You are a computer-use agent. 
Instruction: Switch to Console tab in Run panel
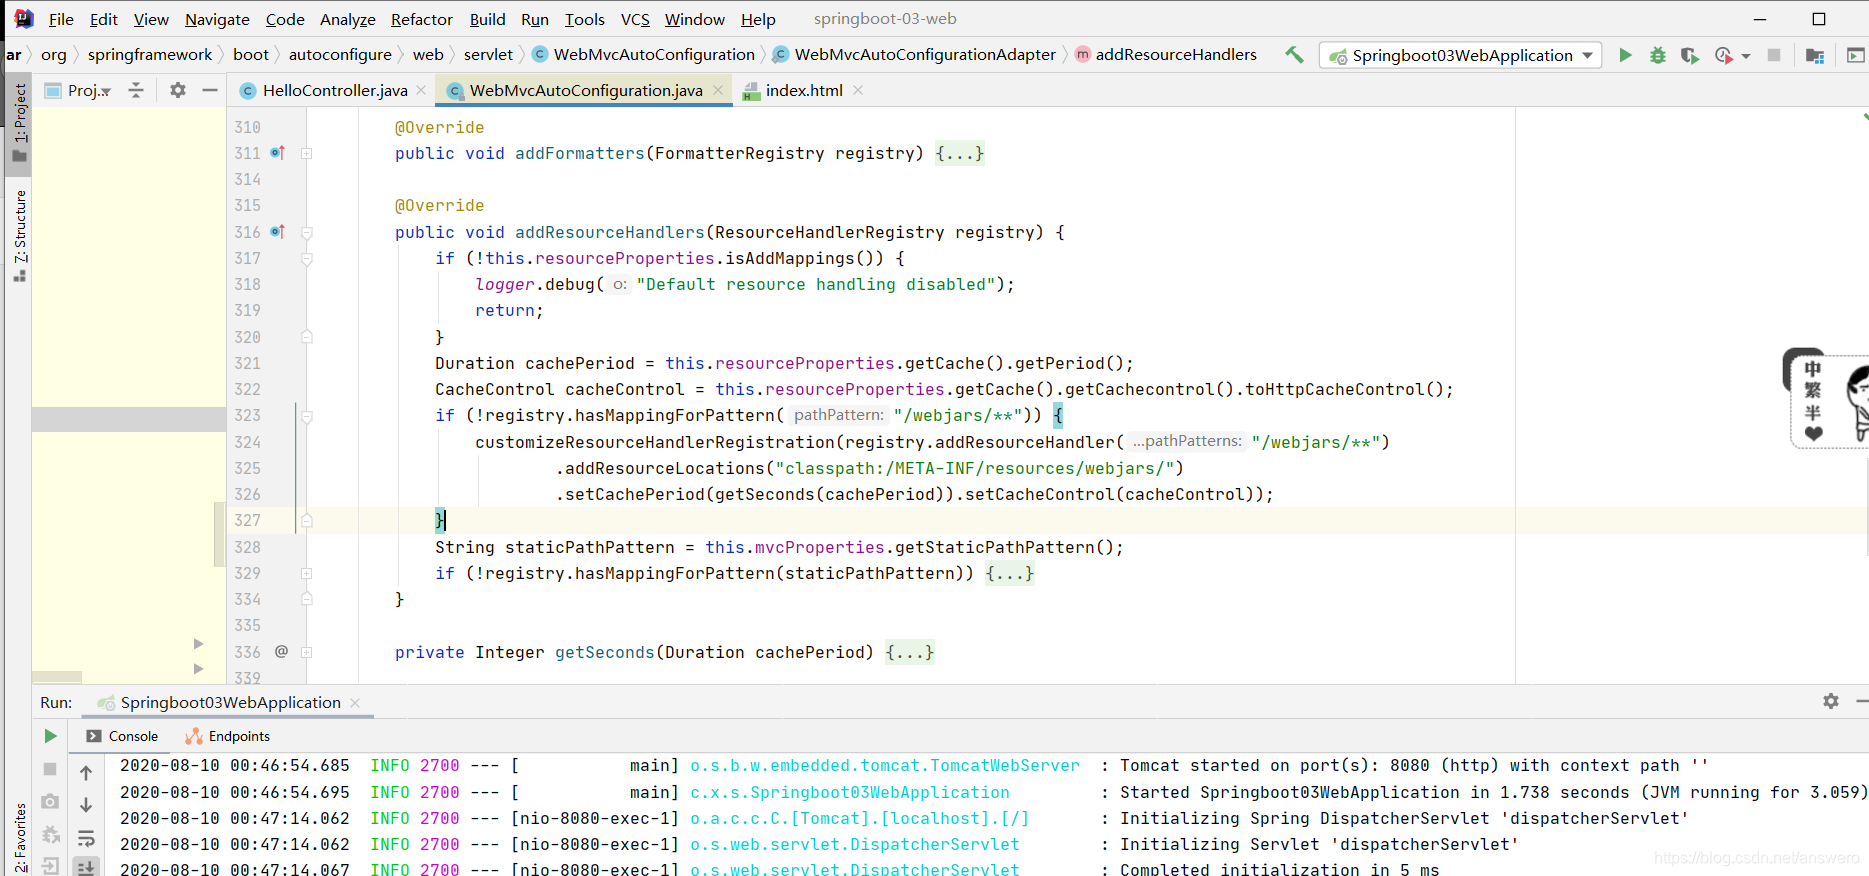click(122, 736)
